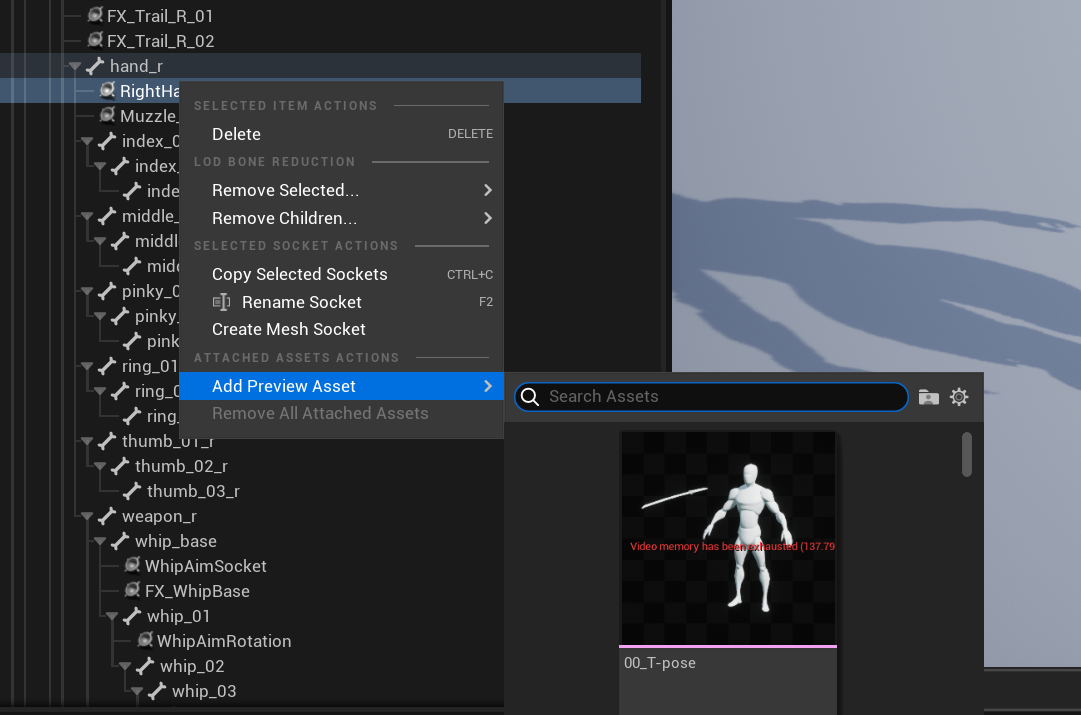1081x715 pixels.
Task: Click the hand_r bone icon
Action: click(95, 66)
